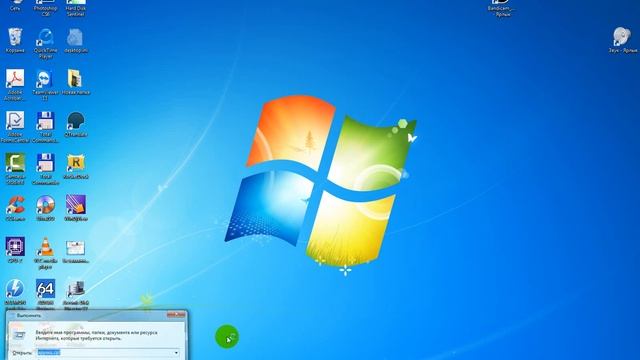Image resolution: width=640 pixels, height=360 pixels.
Task: Select the computer tower icon beside AIDA64
Action: (76, 294)
